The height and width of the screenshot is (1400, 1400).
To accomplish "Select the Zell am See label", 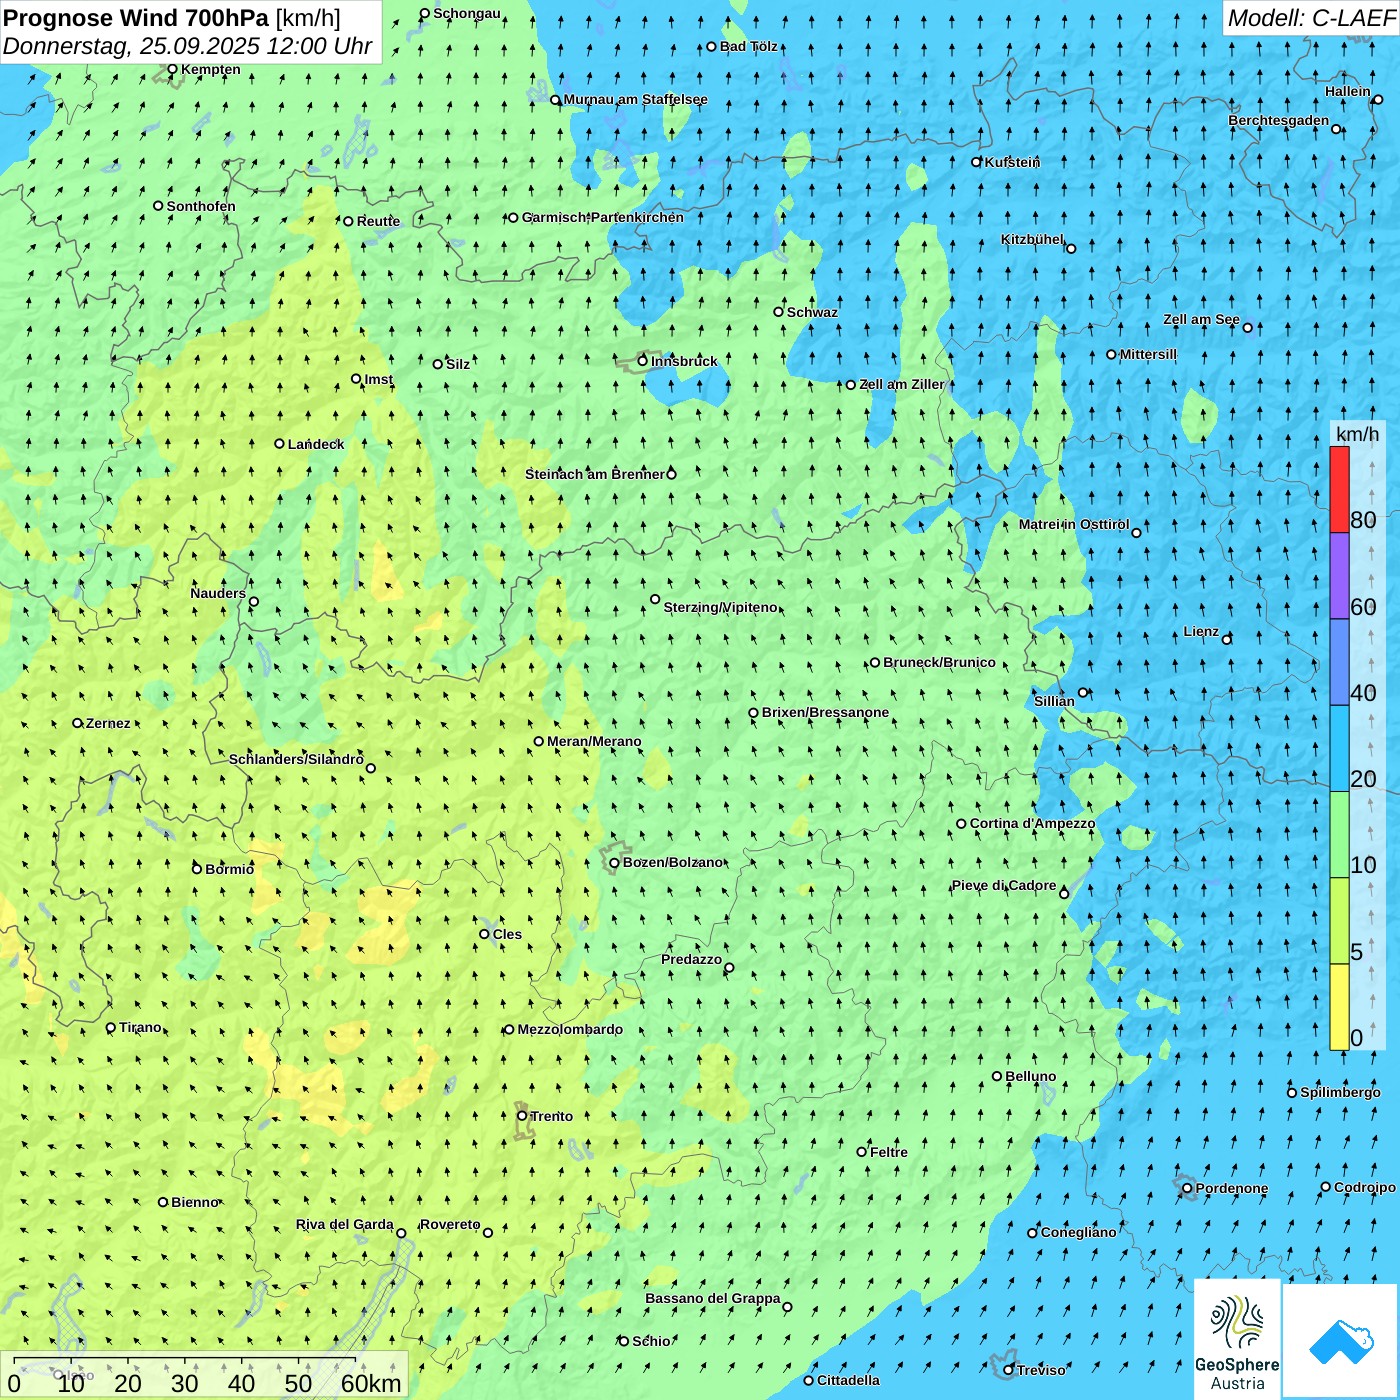I will click(x=1201, y=320).
